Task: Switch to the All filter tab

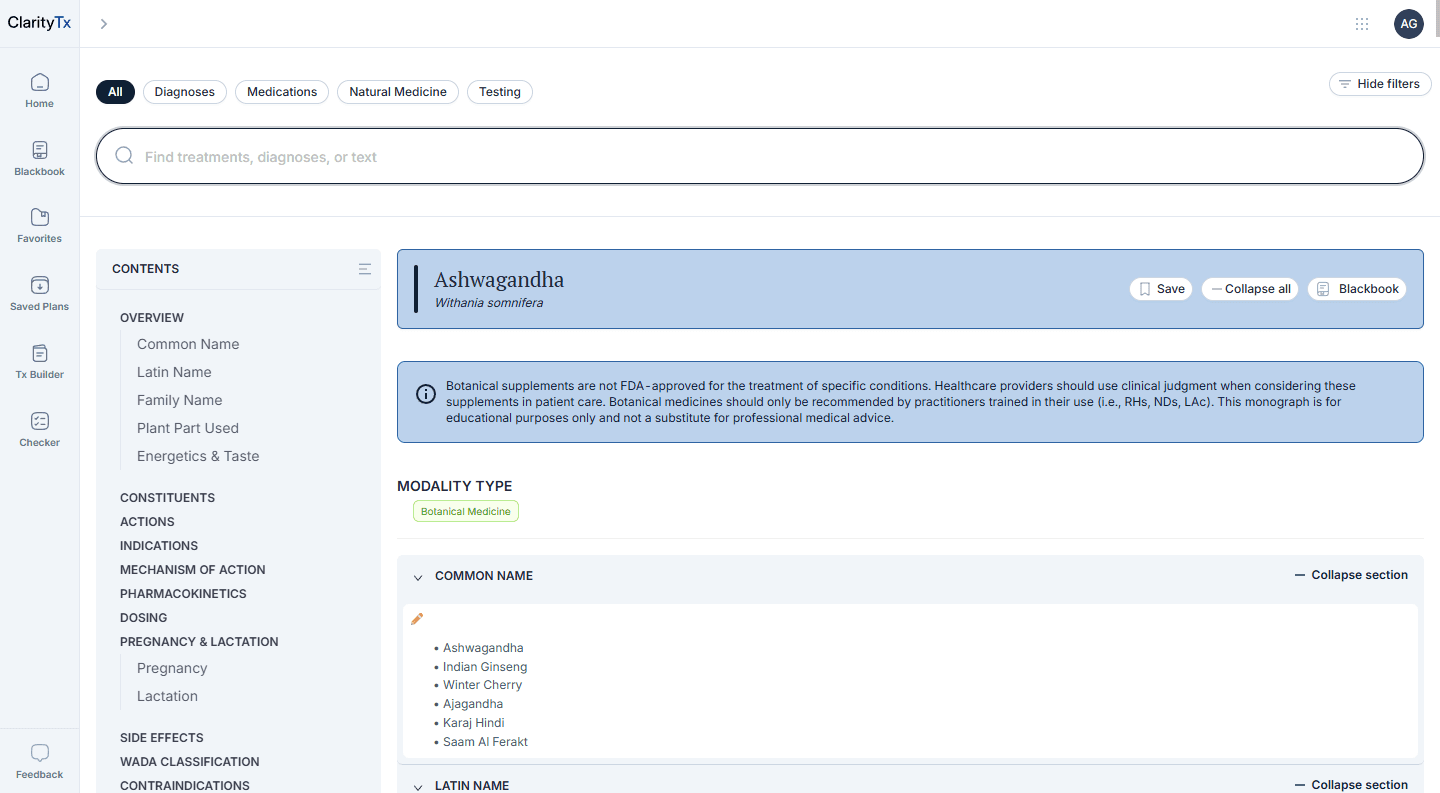Action: tap(115, 91)
